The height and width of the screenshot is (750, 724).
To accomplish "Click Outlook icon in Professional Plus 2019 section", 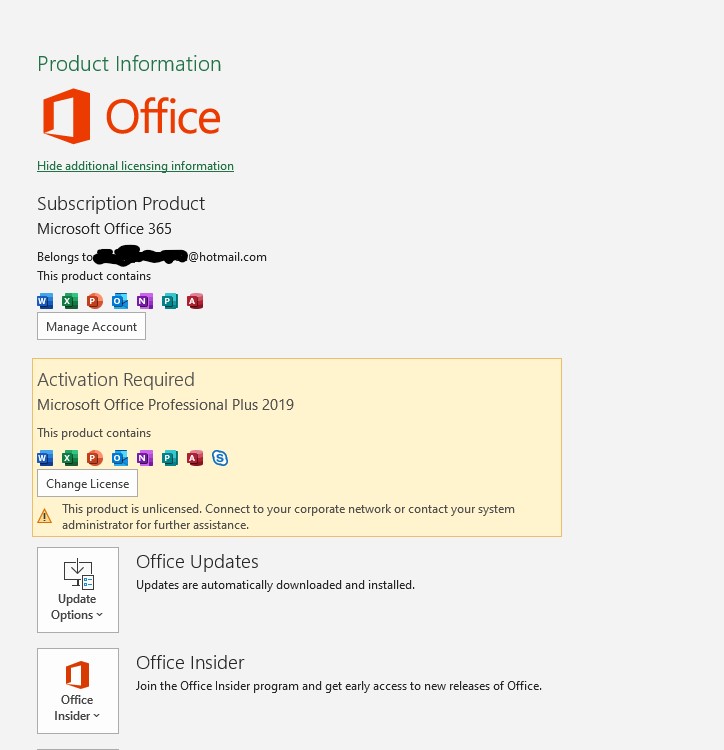I will coord(120,458).
